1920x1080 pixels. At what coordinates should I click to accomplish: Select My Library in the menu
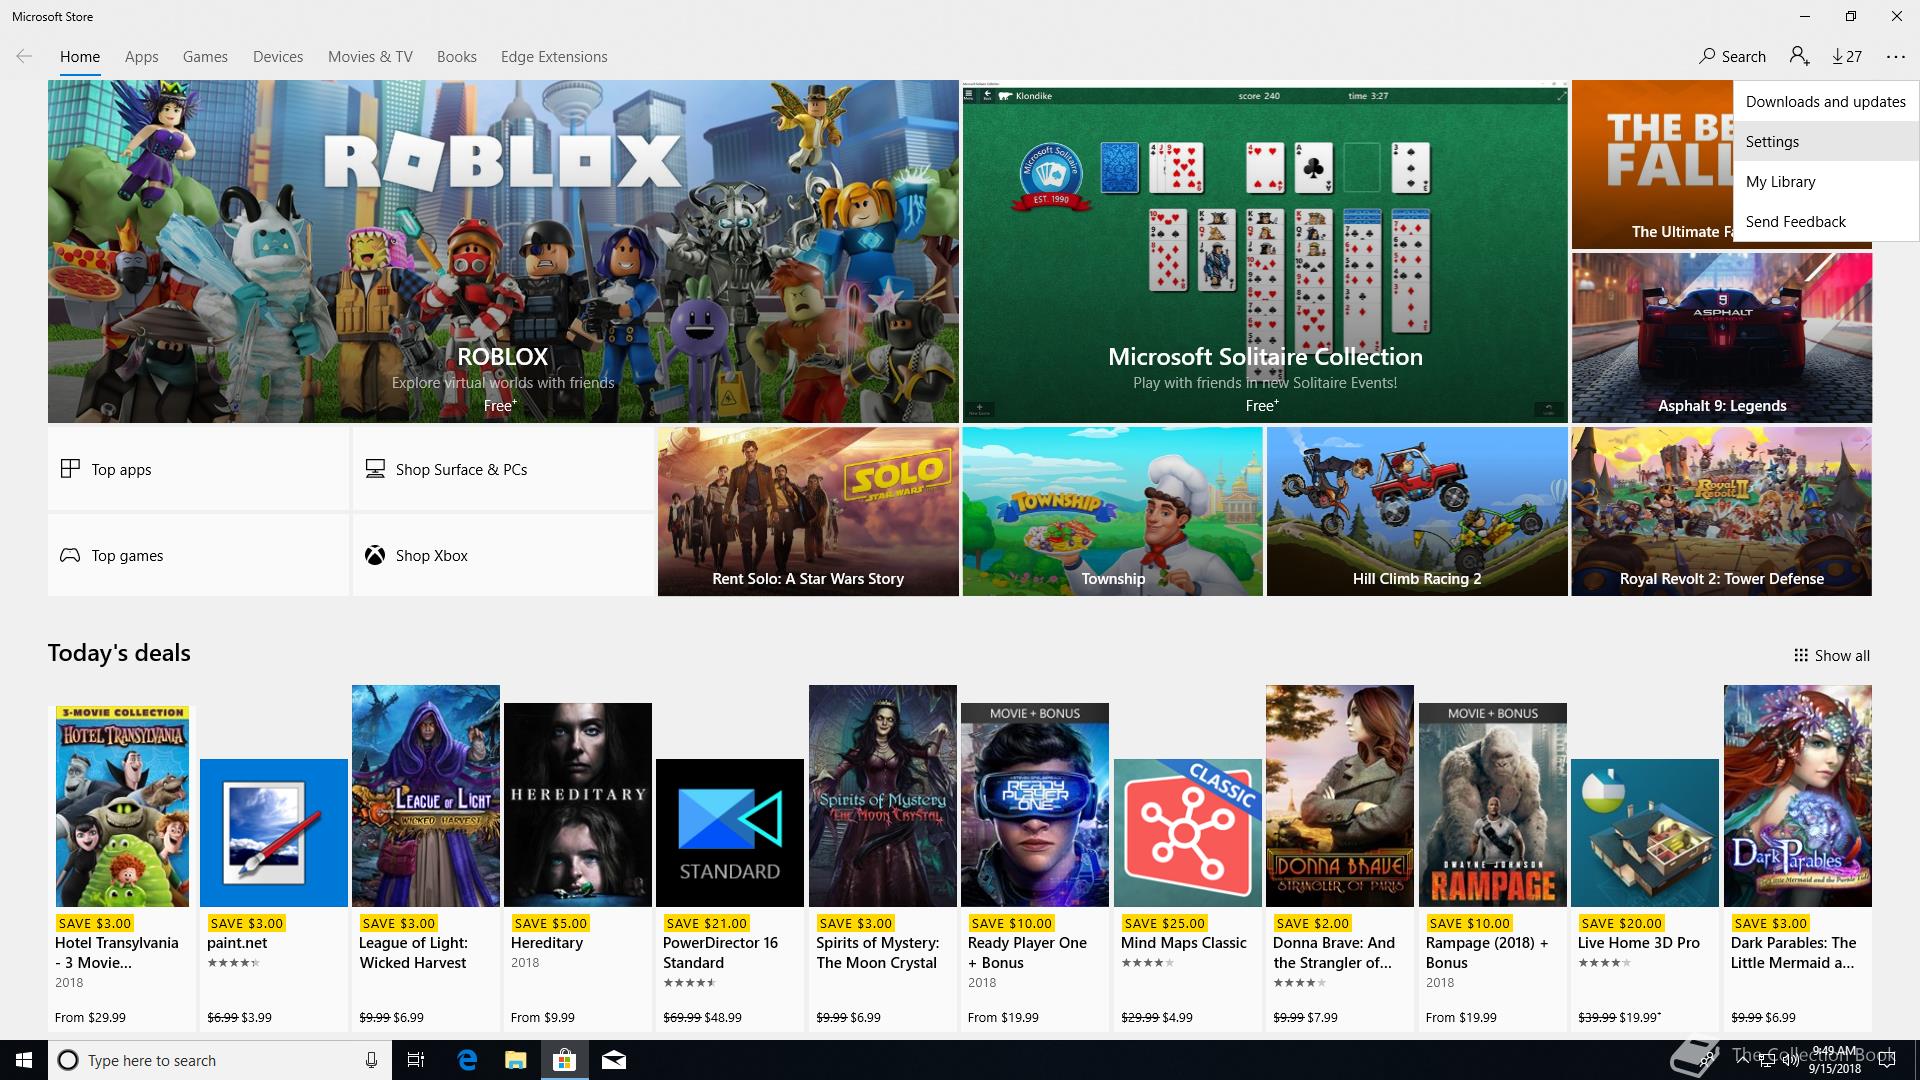point(1826,181)
